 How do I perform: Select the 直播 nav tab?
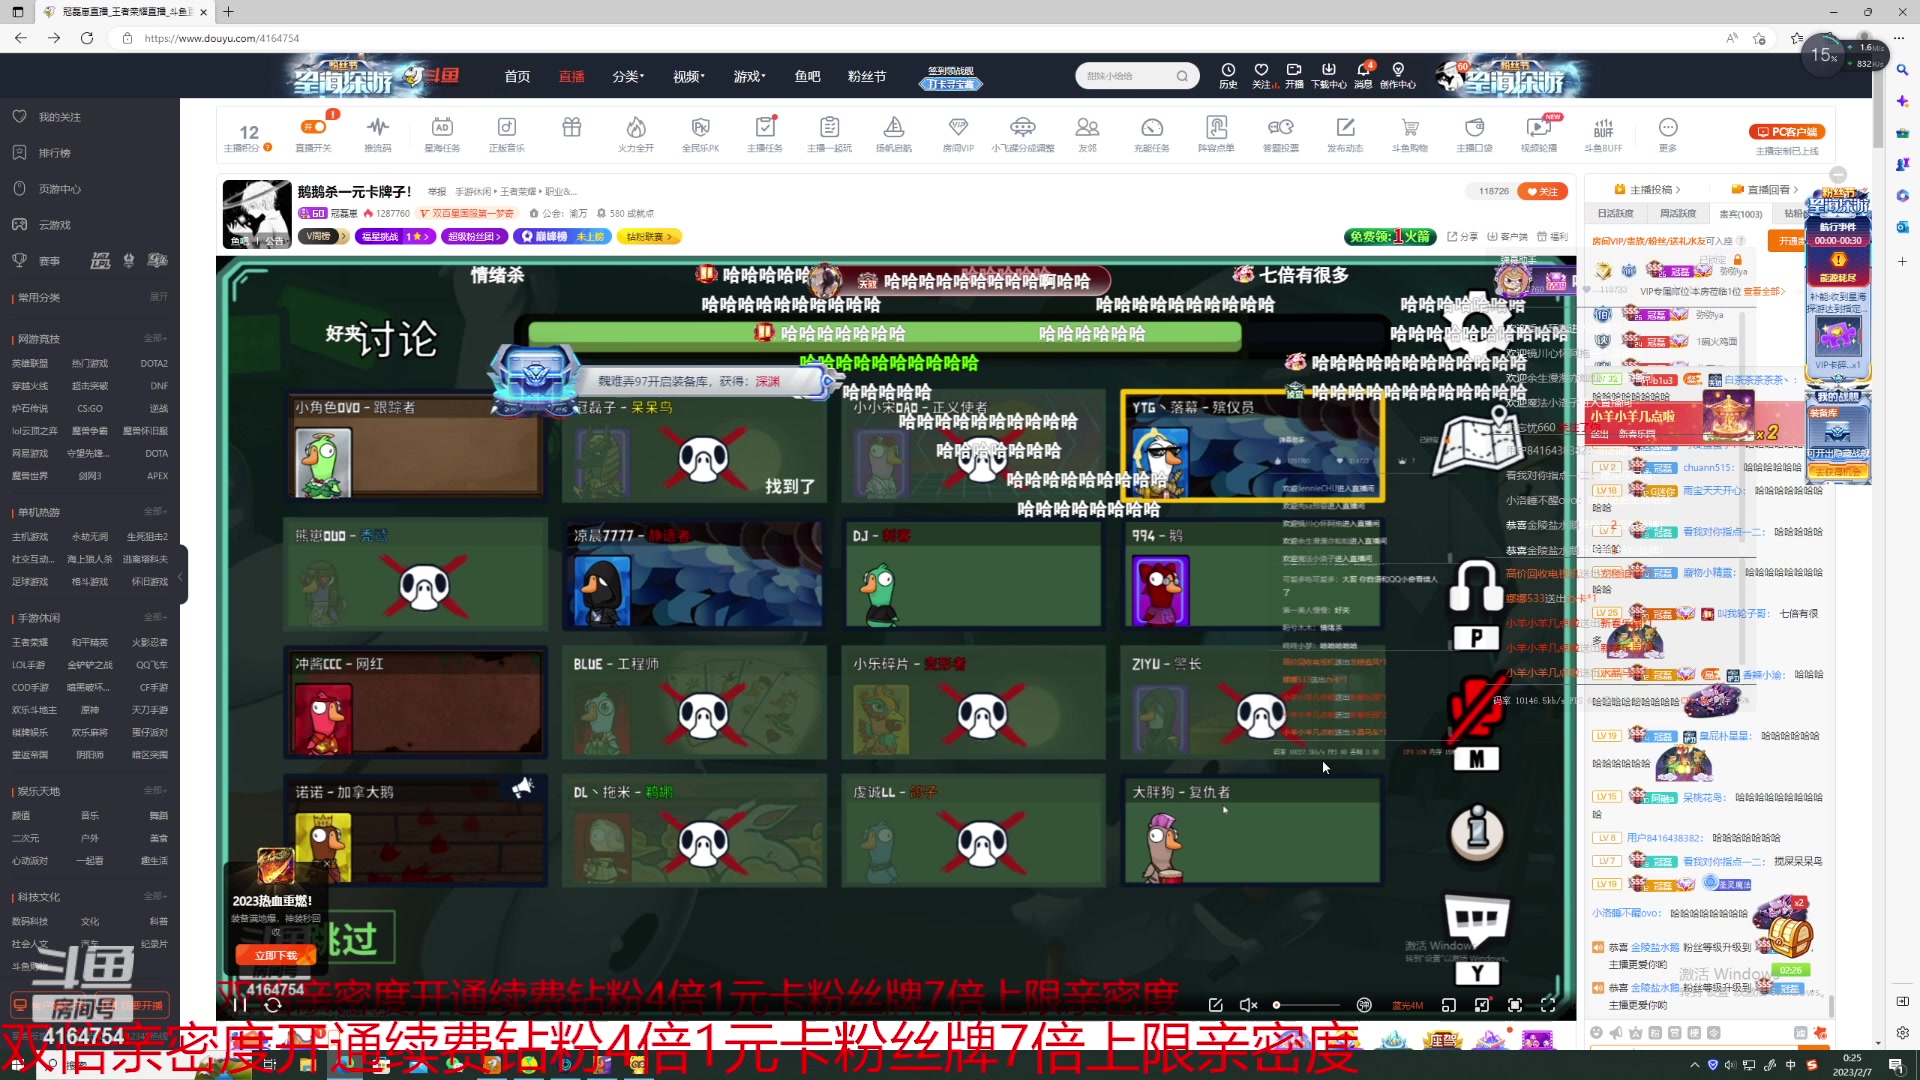pos(571,77)
